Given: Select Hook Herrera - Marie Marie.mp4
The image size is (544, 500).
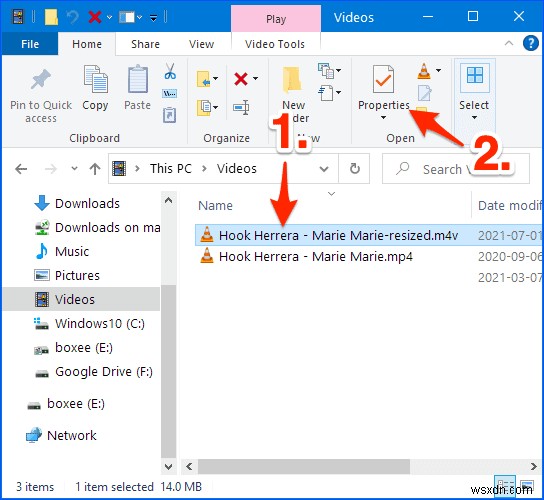Looking at the screenshot, I should tap(316, 257).
